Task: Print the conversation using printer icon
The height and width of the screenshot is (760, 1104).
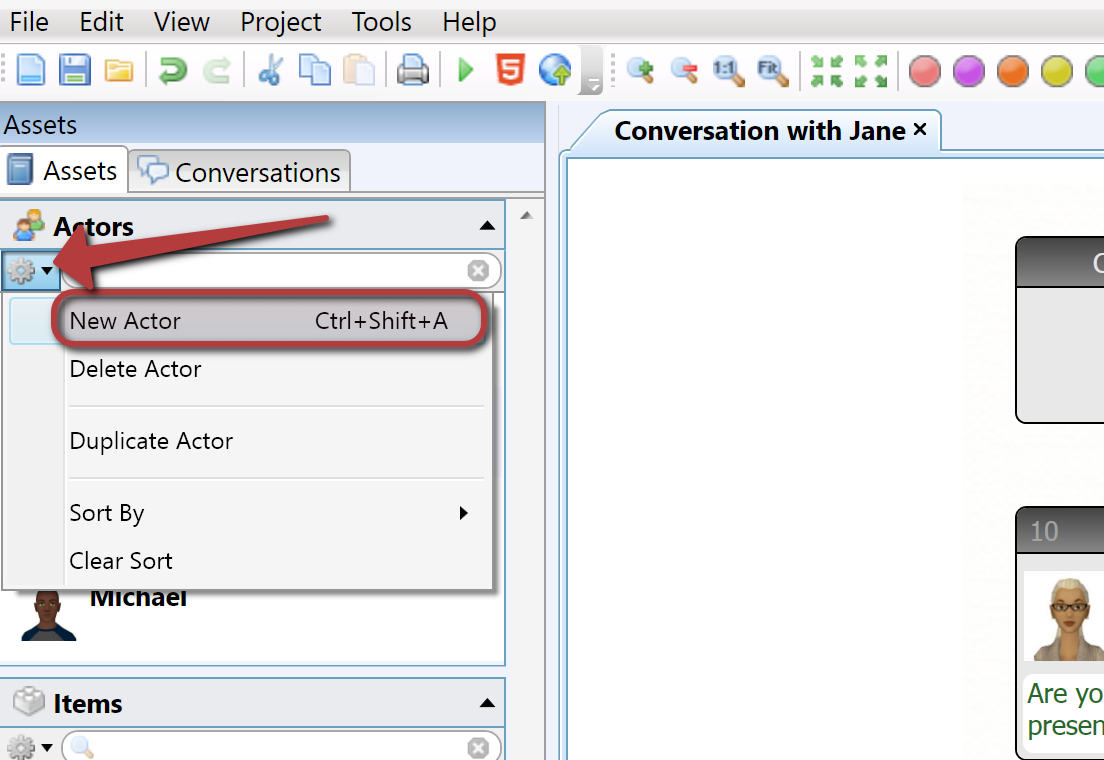Action: pos(413,70)
